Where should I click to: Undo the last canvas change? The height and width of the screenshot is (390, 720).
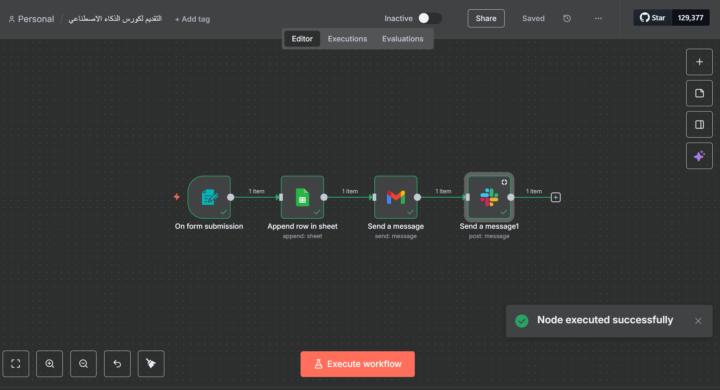point(117,364)
